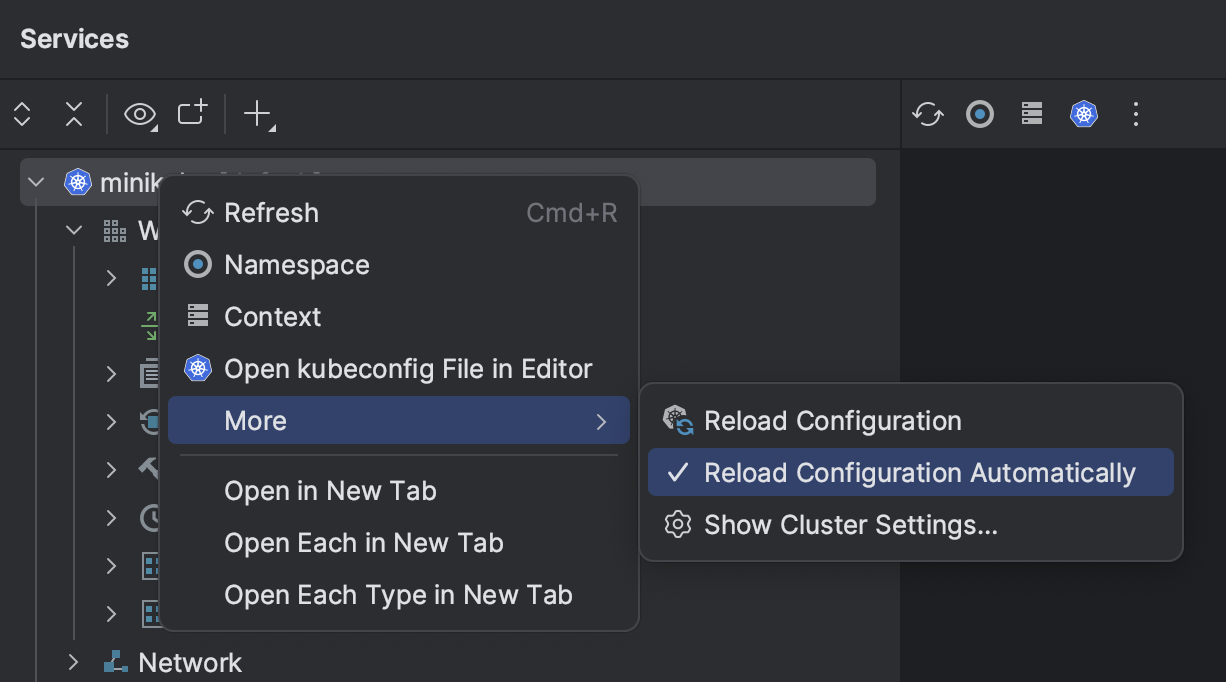The width and height of the screenshot is (1226, 682).
Task: Click the Reload Configuration submenu entry
Action: pos(832,420)
